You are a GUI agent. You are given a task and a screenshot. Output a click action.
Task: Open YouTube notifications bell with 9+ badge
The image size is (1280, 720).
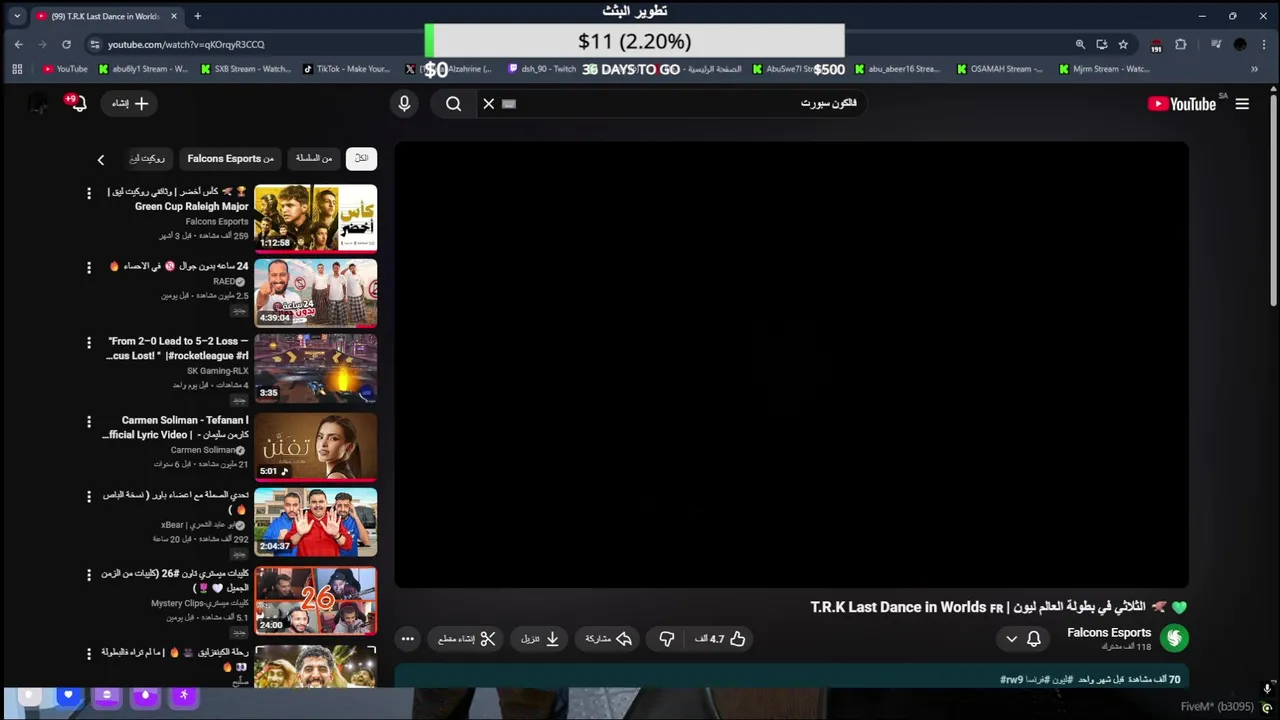click(76, 103)
